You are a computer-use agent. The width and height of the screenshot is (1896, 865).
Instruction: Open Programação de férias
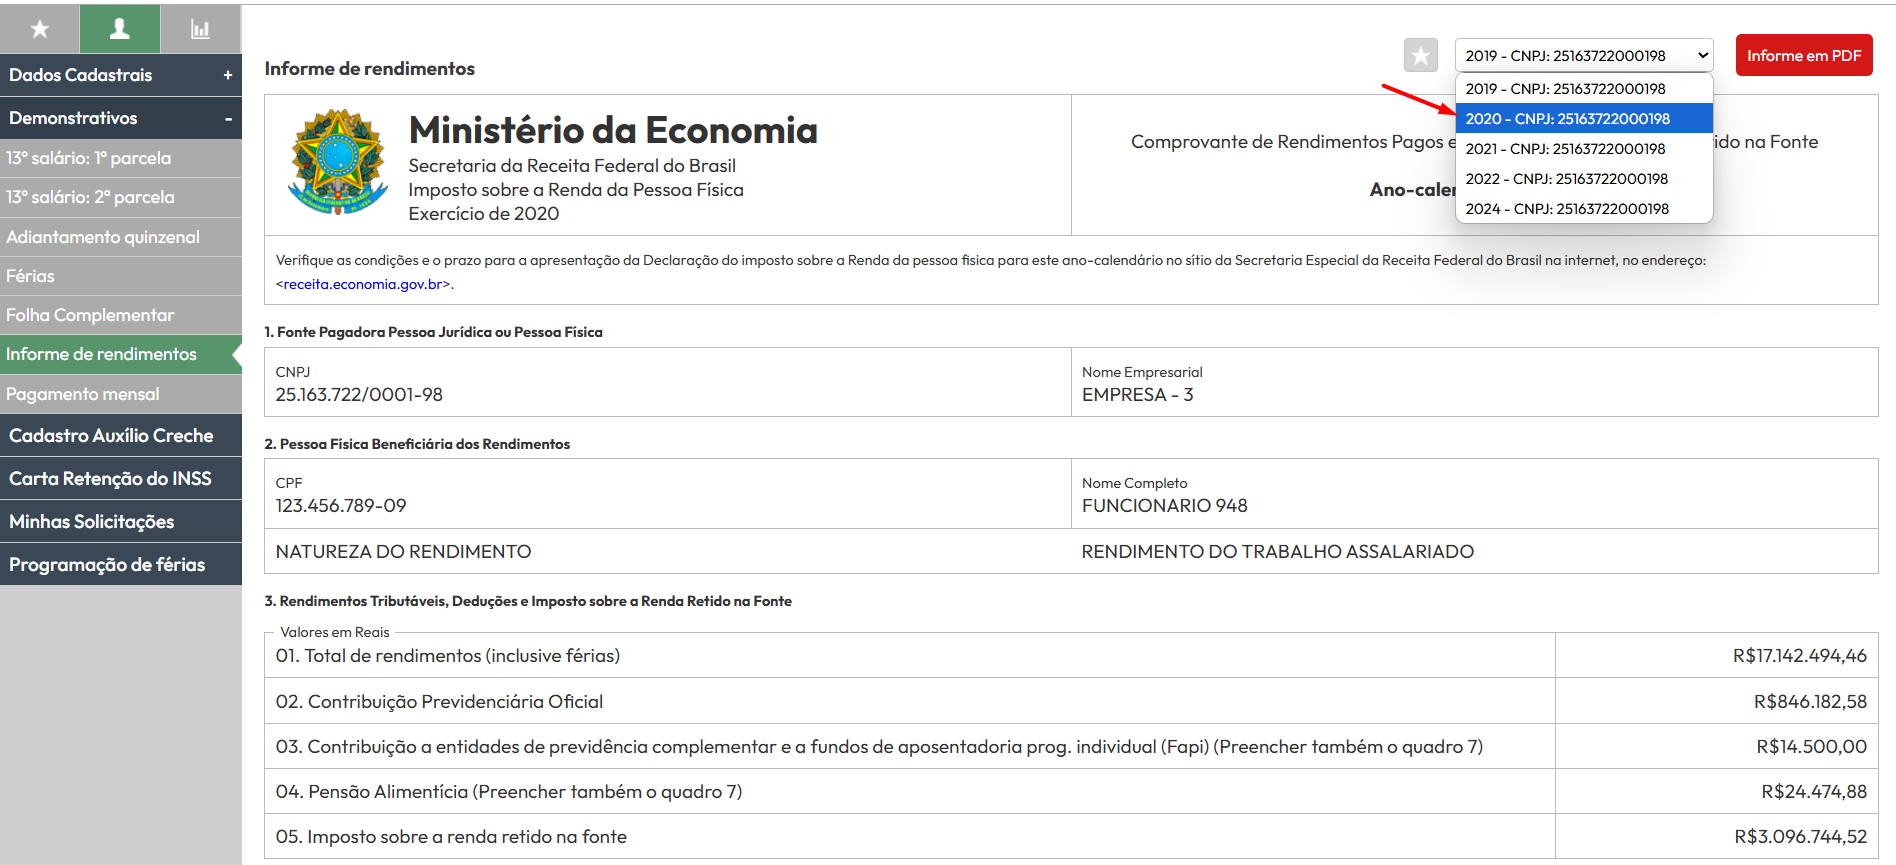tap(121, 565)
